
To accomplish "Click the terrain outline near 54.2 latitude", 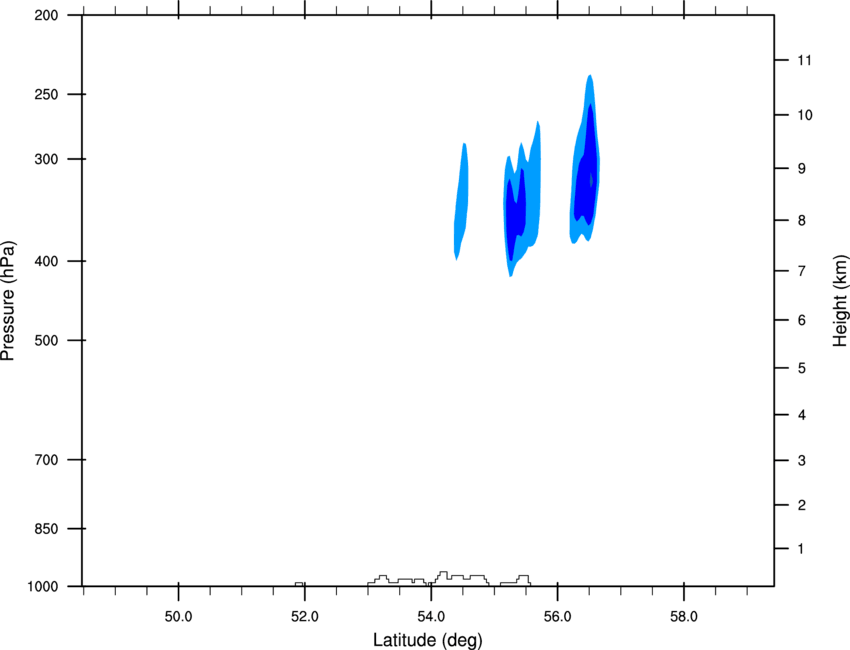I will [443, 575].
